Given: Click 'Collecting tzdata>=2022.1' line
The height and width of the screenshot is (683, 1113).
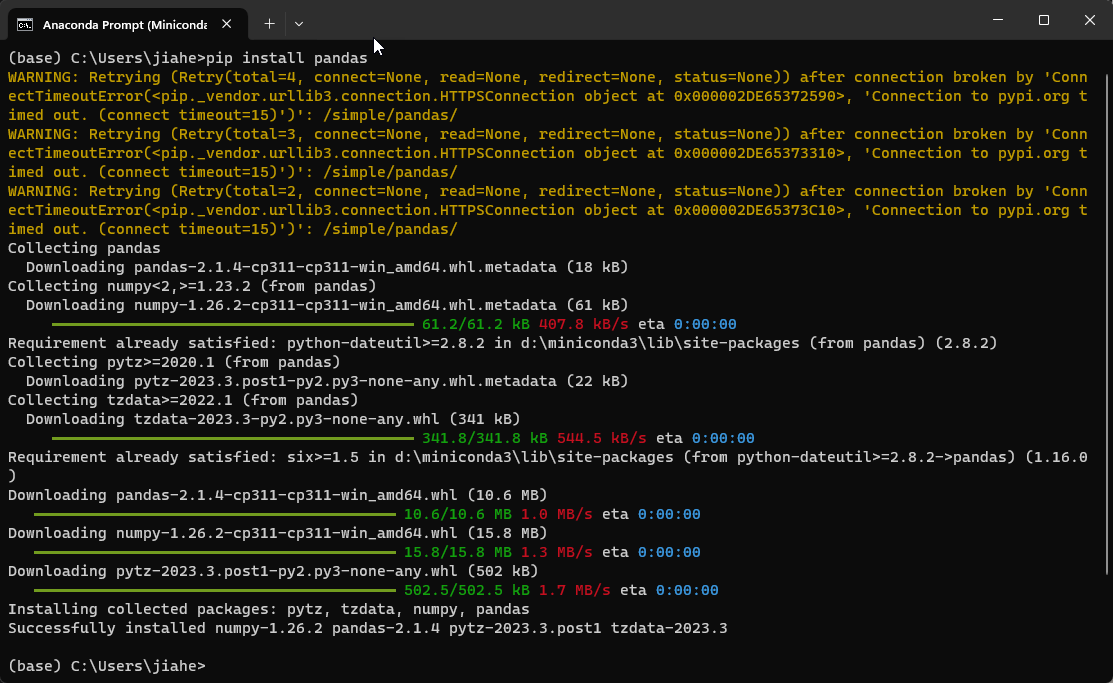Looking at the screenshot, I should click(183, 400).
